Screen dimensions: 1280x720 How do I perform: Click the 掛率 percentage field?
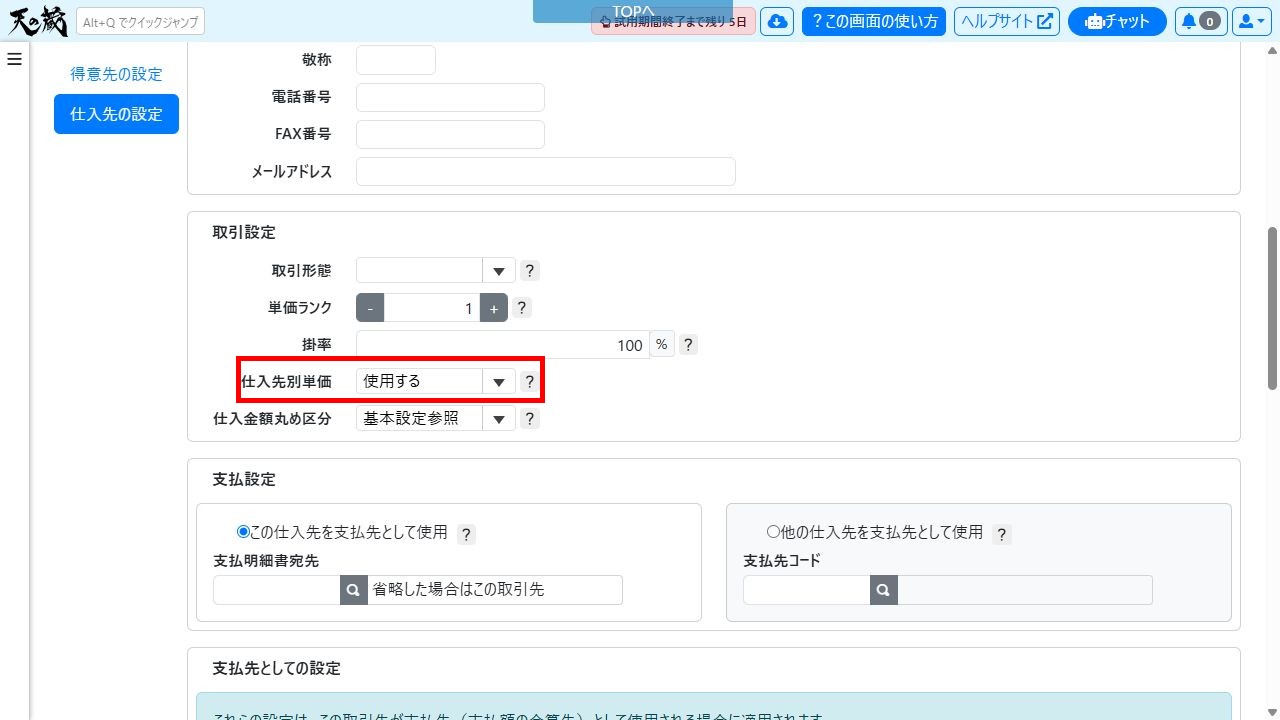[503, 345]
